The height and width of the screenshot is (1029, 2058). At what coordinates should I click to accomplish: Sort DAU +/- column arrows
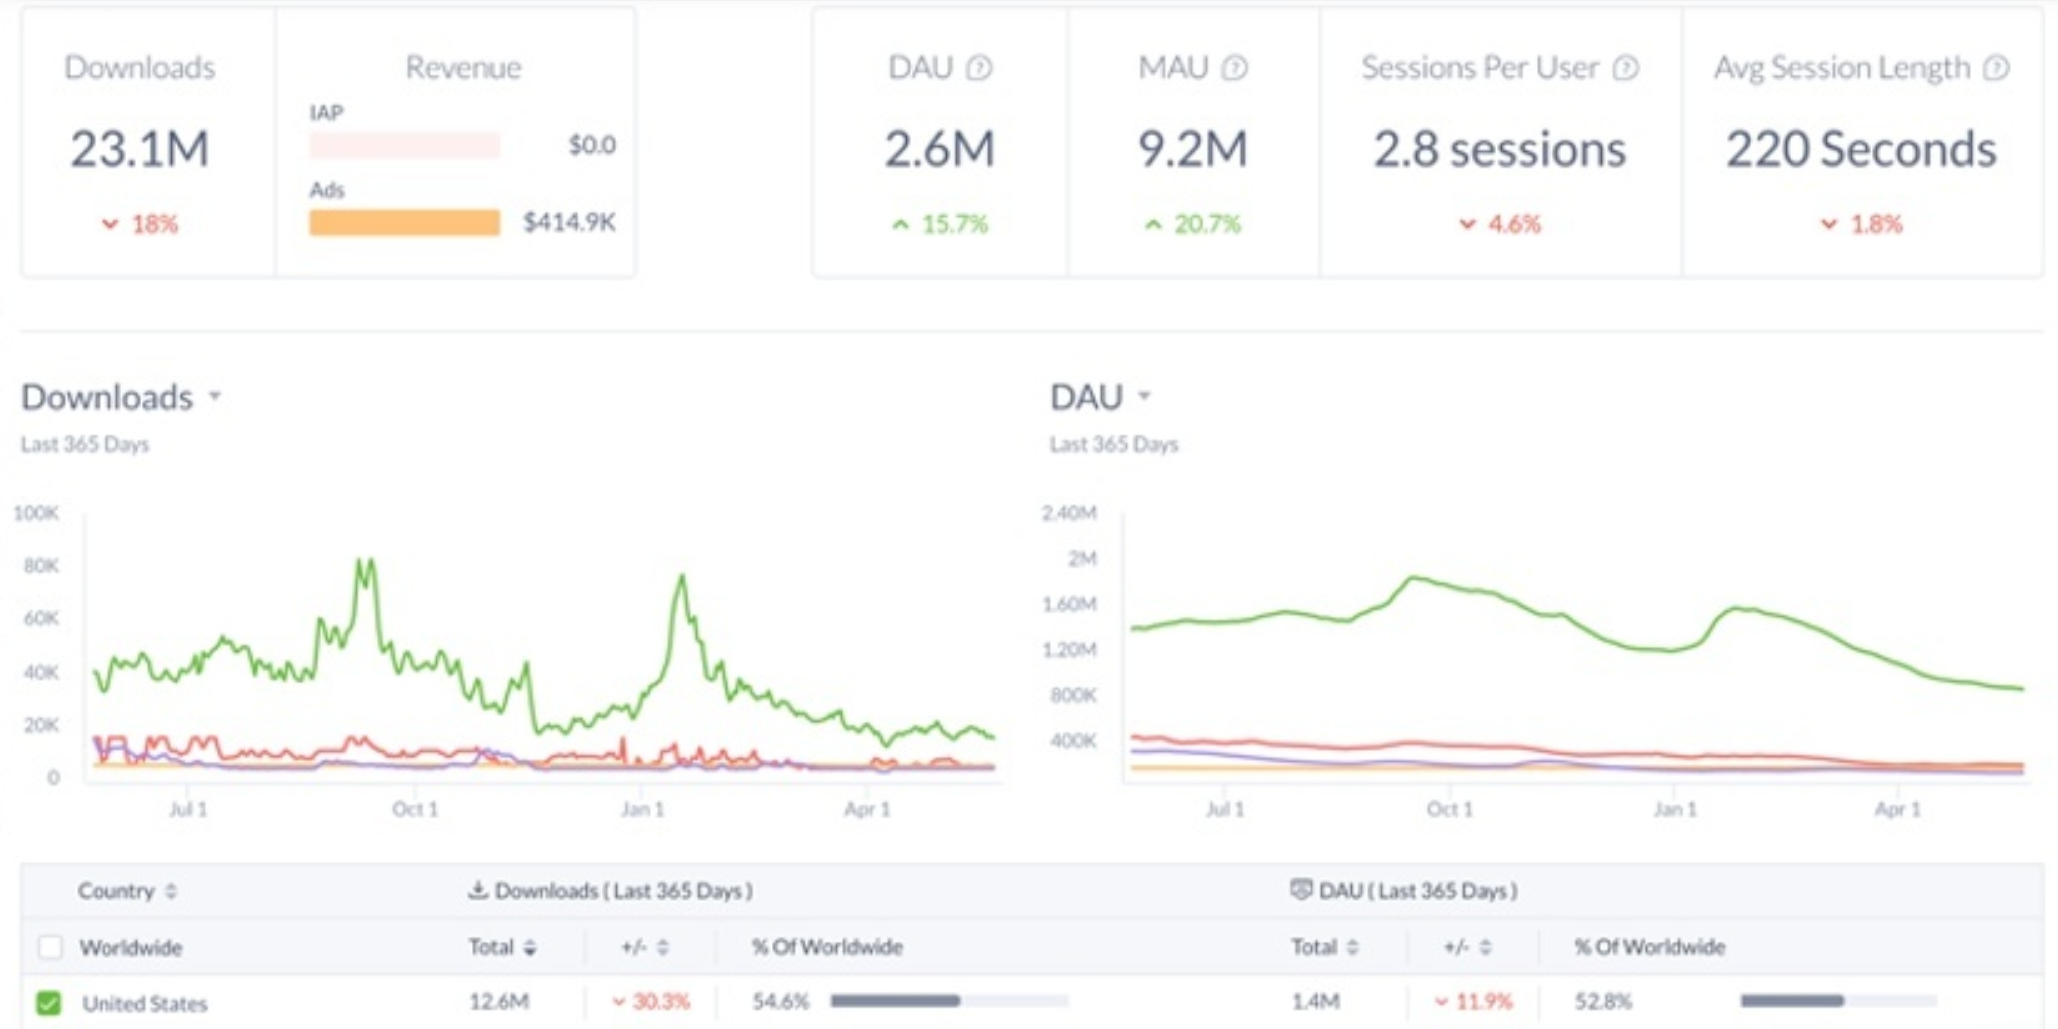(x=1485, y=947)
